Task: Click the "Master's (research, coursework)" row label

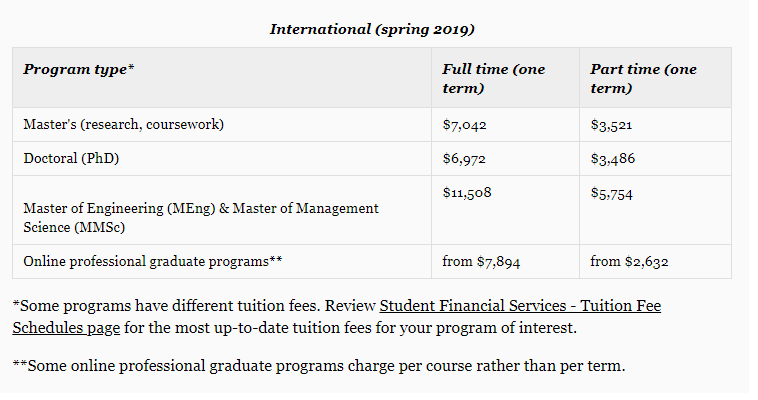Action: click(124, 125)
